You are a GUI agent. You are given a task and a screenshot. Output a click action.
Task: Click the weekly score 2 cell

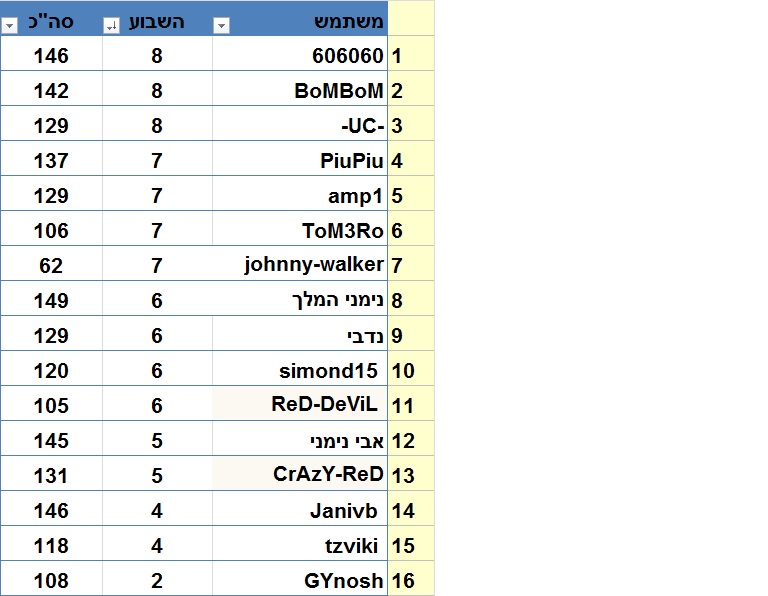point(157,580)
